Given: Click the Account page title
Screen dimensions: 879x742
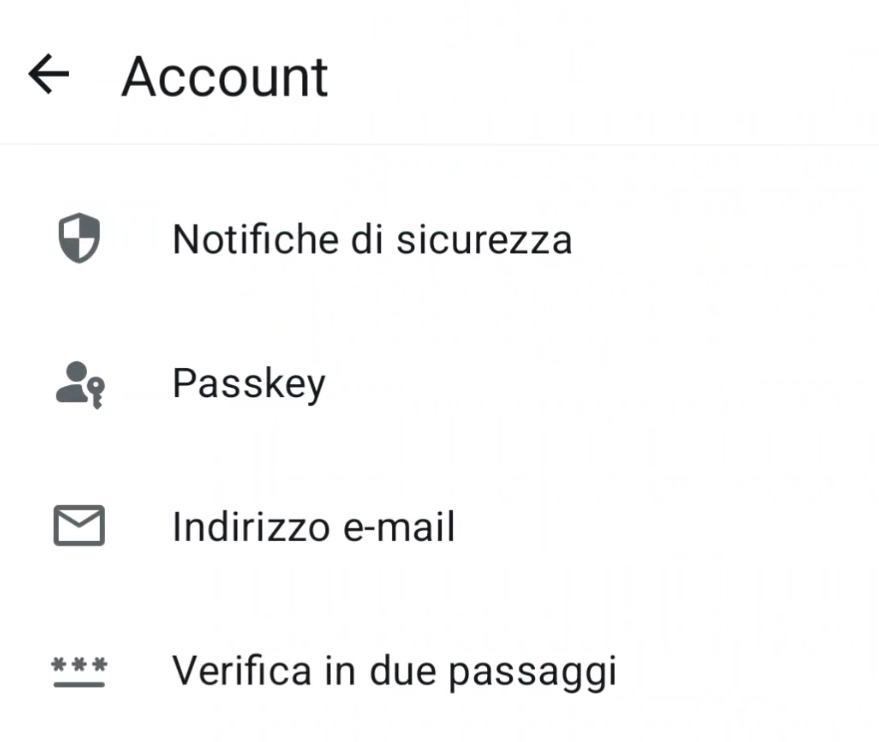Looking at the screenshot, I should (x=224, y=77).
